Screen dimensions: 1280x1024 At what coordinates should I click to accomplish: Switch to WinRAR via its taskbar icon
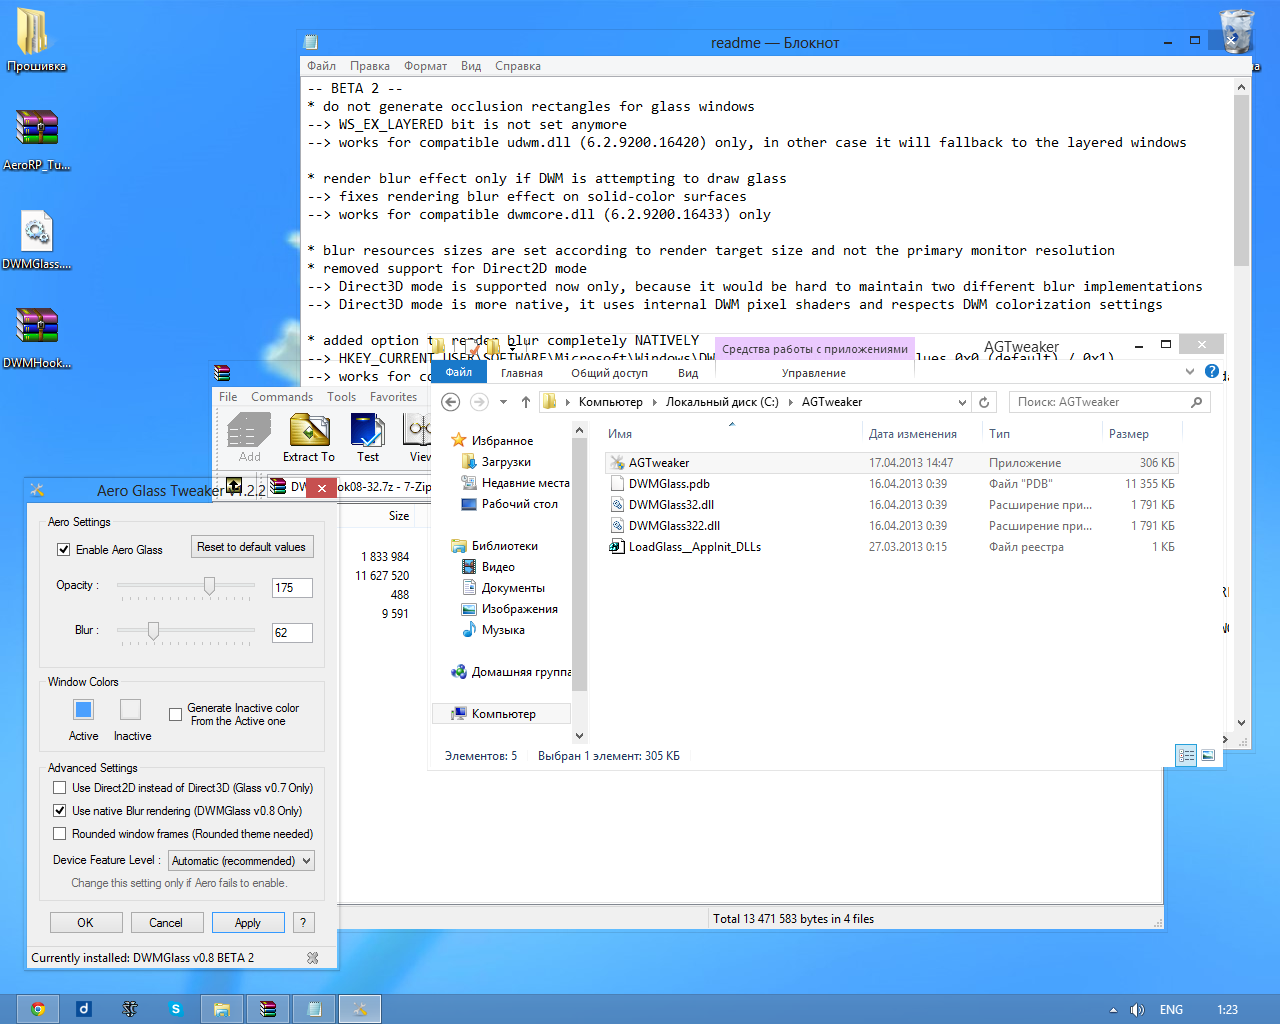(x=268, y=1009)
